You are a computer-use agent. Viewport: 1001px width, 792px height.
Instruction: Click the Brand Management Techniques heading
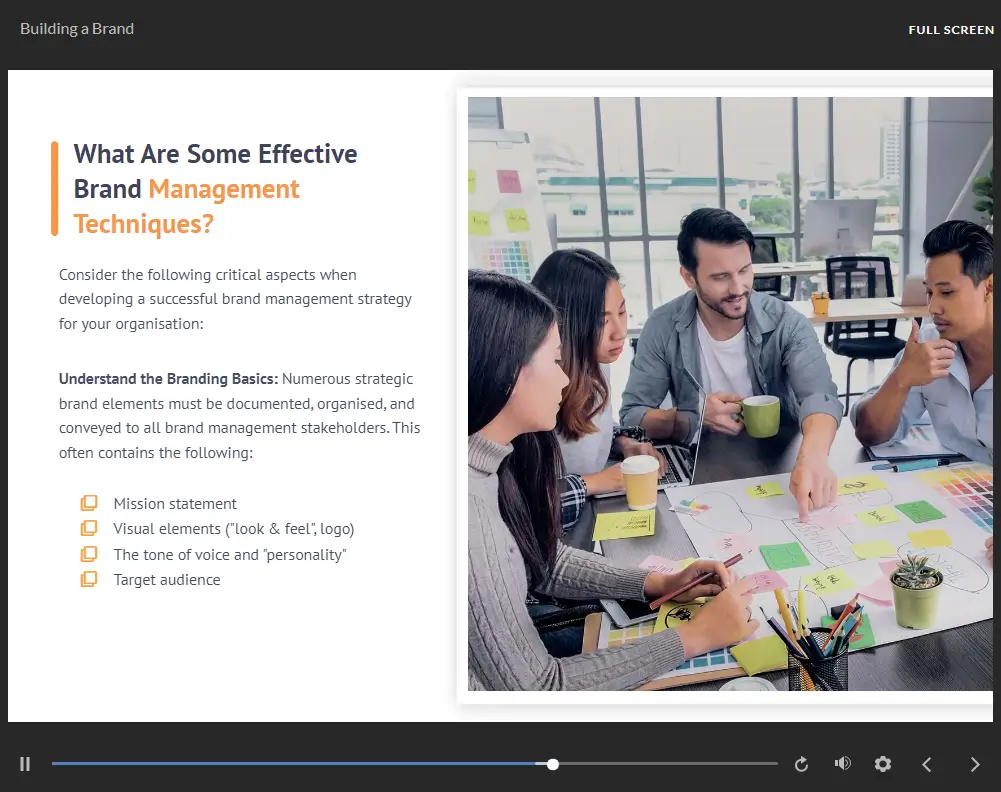tap(215, 189)
